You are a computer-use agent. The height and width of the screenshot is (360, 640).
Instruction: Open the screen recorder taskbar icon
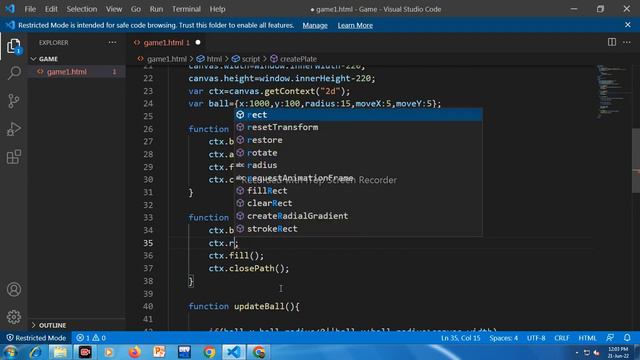pyautogui.click(x=85, y=352)
